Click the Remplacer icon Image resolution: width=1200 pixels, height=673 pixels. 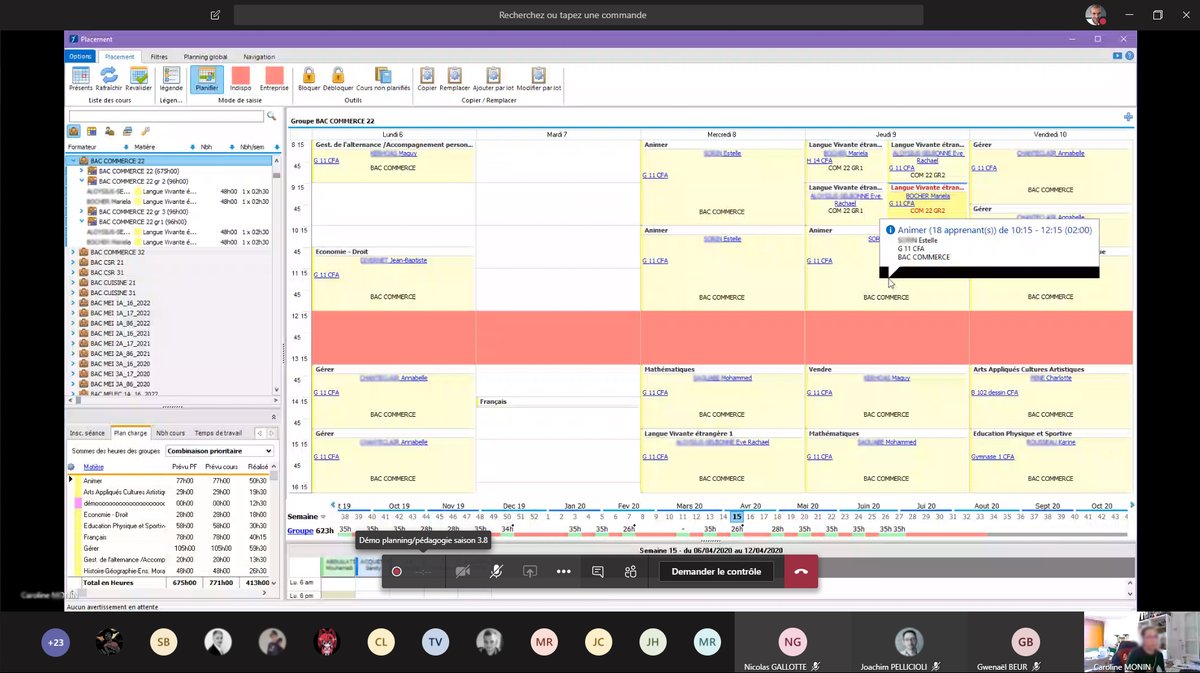pos(454,75)
